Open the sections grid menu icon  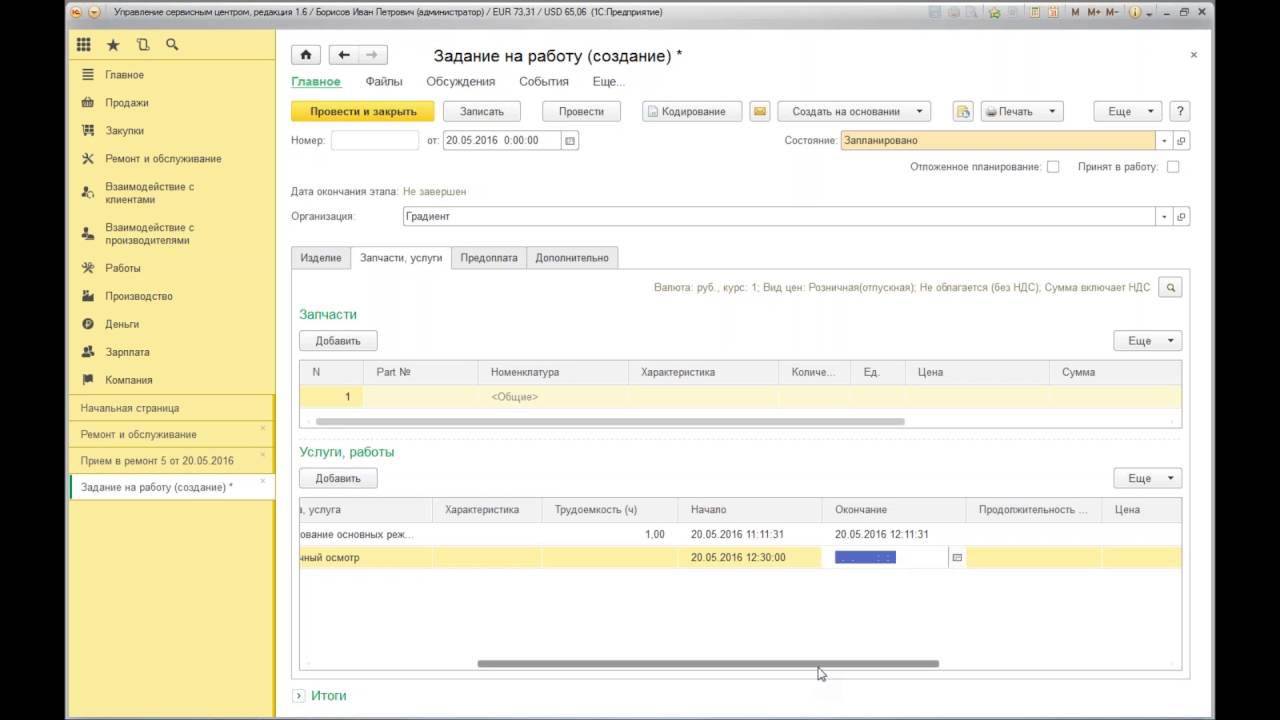[x=84, y=45]
